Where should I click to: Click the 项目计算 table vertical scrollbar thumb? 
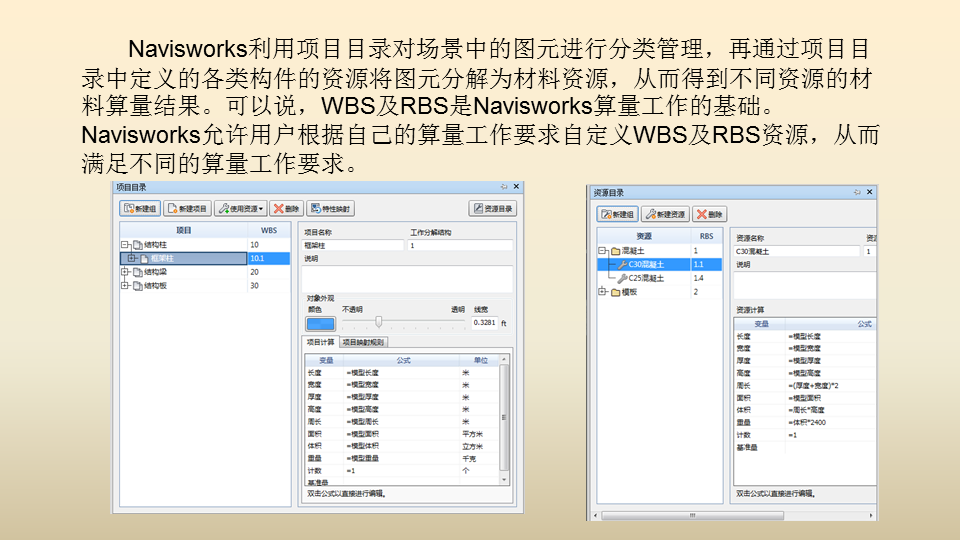click(504, 418)
